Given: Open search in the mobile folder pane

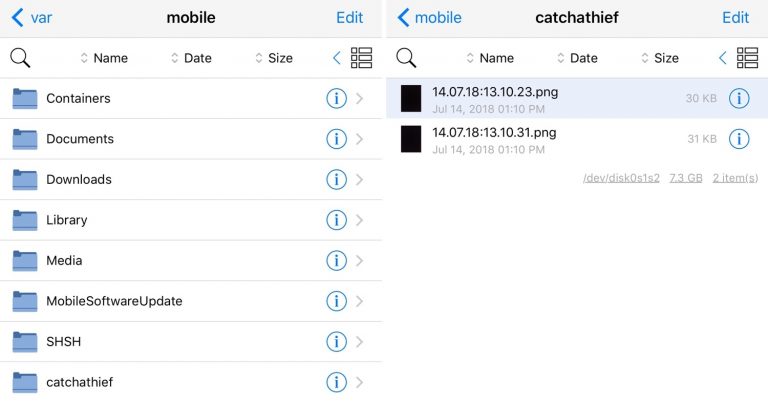Looking at the screenshot, I should click(20, 58).
